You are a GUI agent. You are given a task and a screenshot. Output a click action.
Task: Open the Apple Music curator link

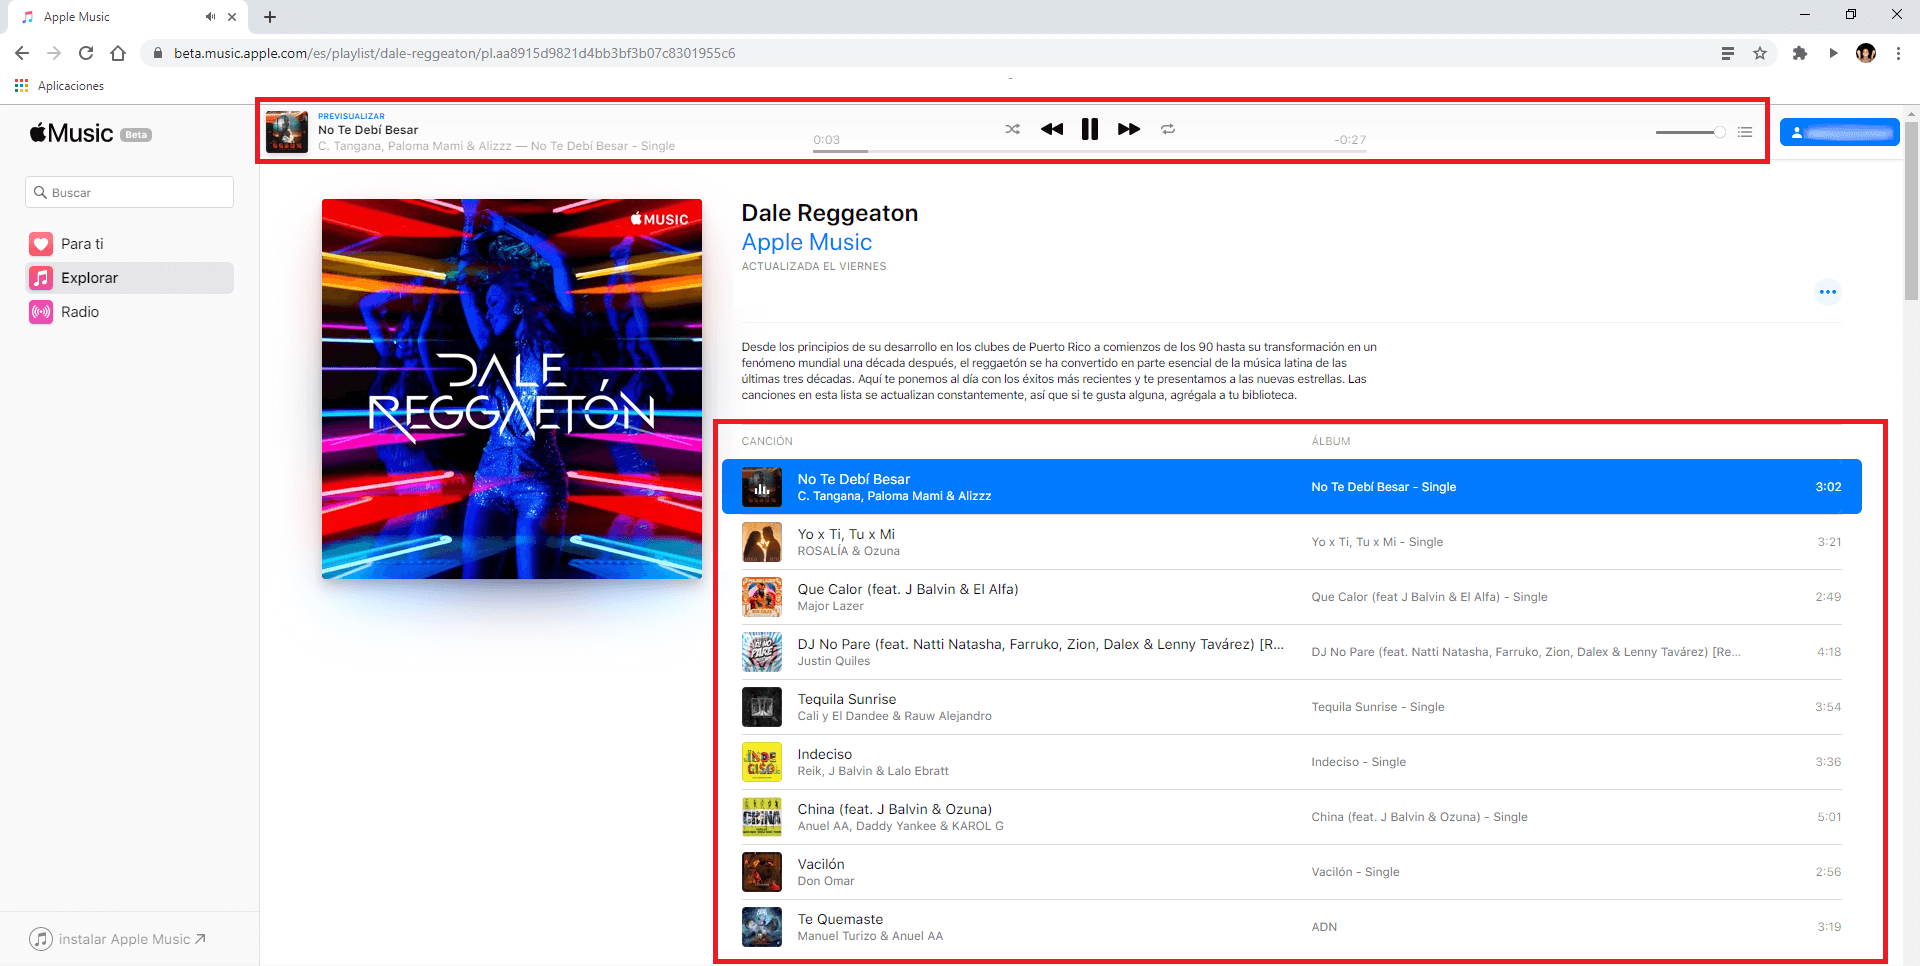[x=807, y=242]
